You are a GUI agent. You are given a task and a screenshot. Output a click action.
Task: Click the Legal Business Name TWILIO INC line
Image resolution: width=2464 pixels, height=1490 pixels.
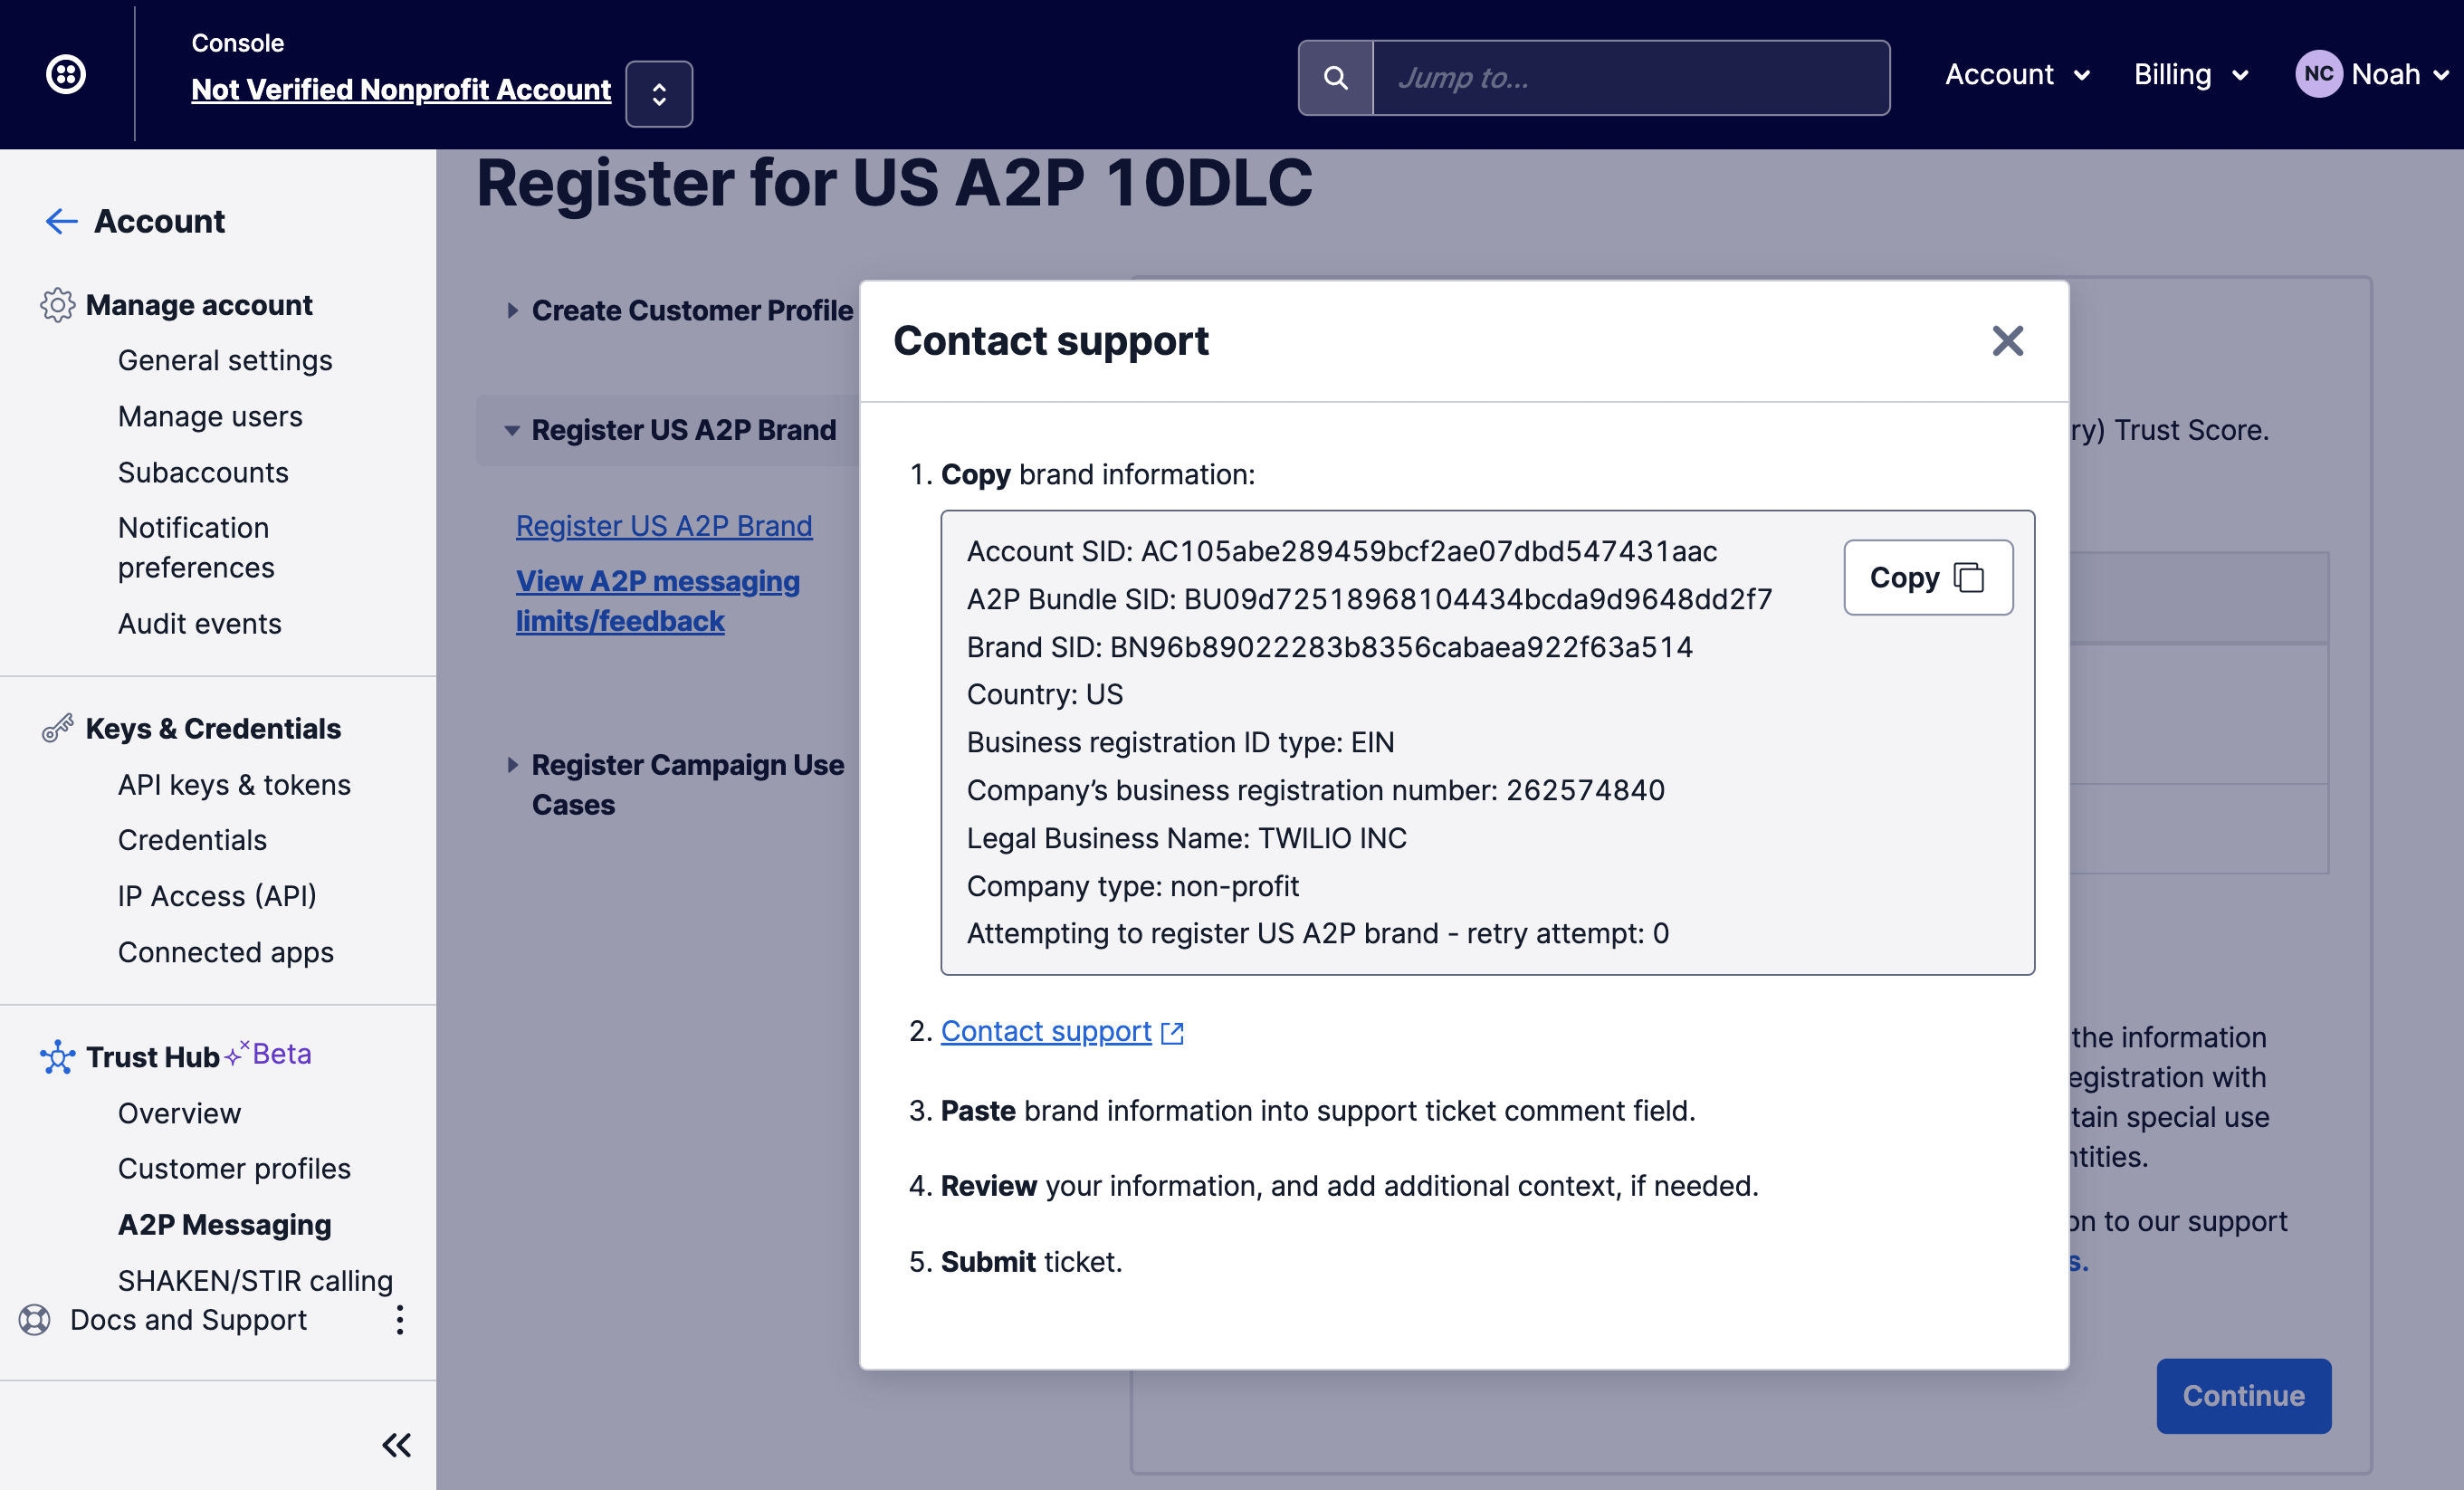click(x=1187, y=838)
